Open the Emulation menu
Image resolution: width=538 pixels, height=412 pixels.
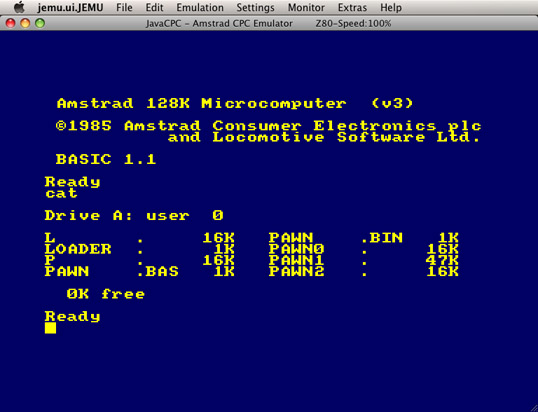(200, 7)
